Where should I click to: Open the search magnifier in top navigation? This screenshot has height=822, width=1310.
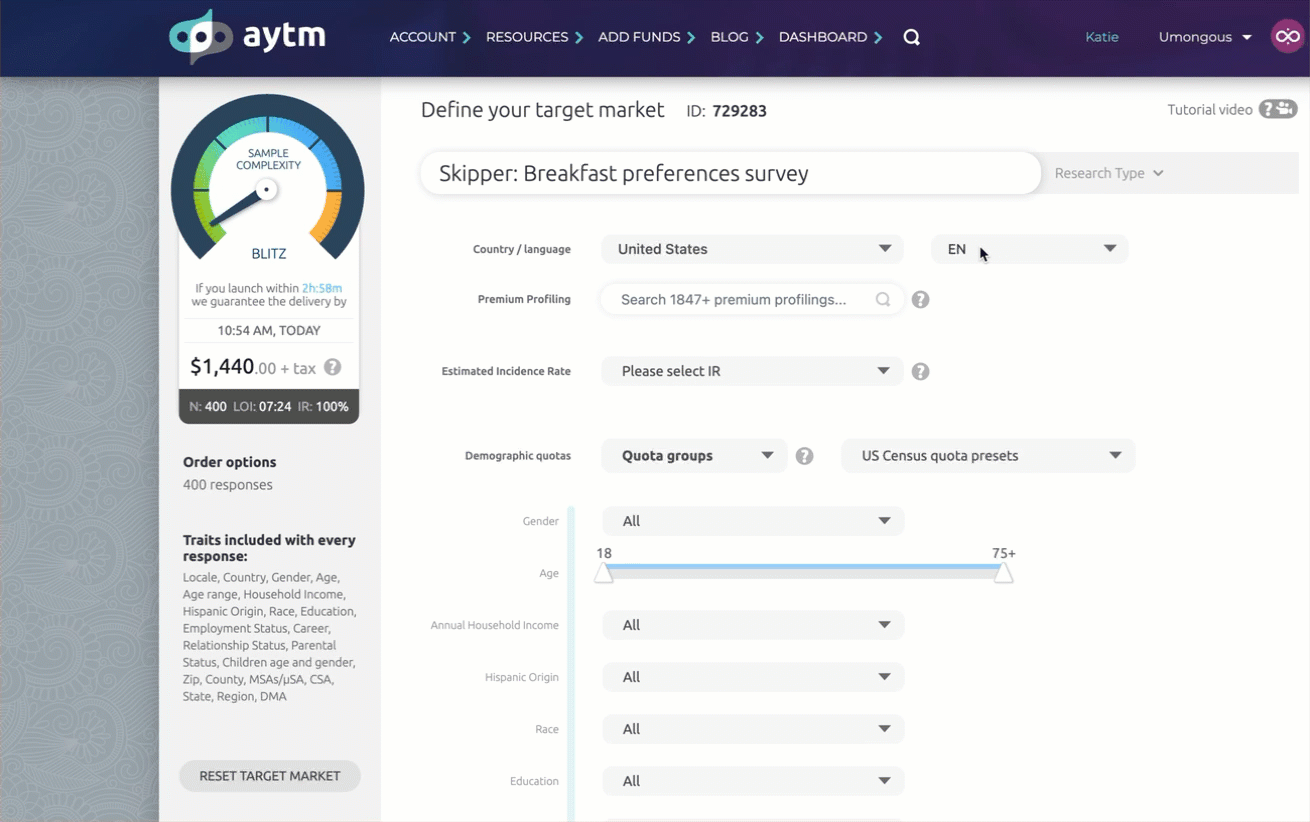tap(911, 37)
